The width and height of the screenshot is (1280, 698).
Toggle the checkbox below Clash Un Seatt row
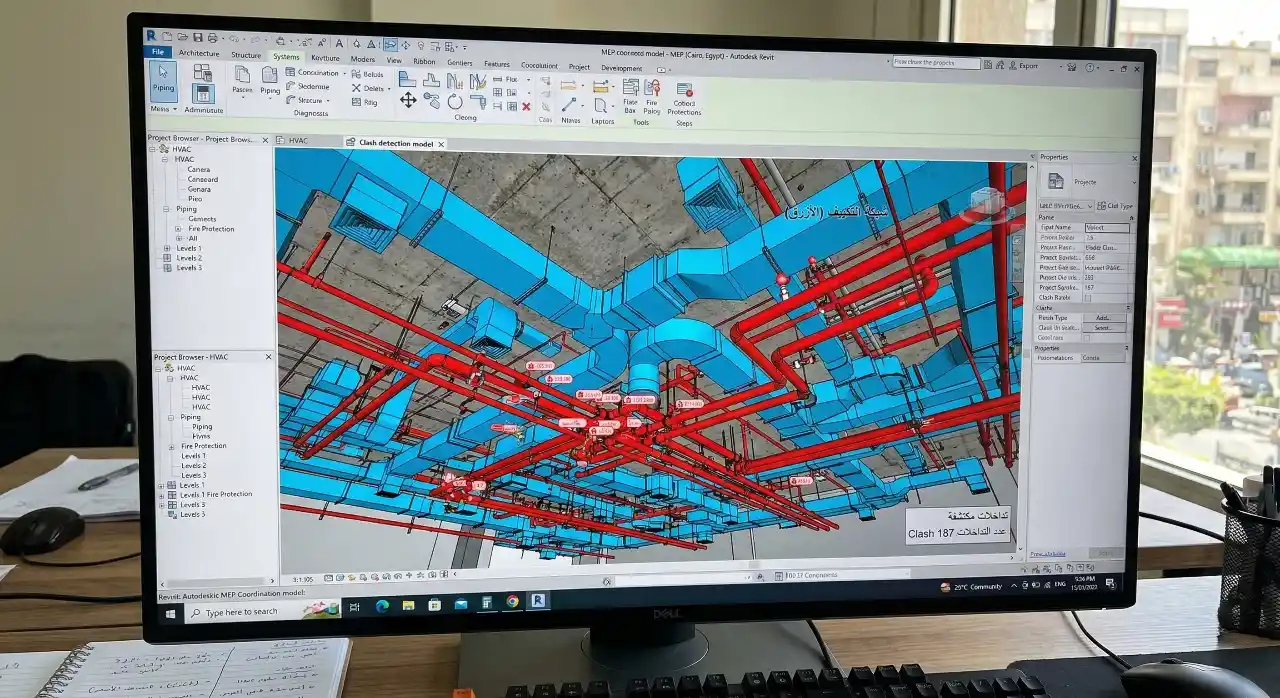pyautogui.click(x=1088, y=338)
